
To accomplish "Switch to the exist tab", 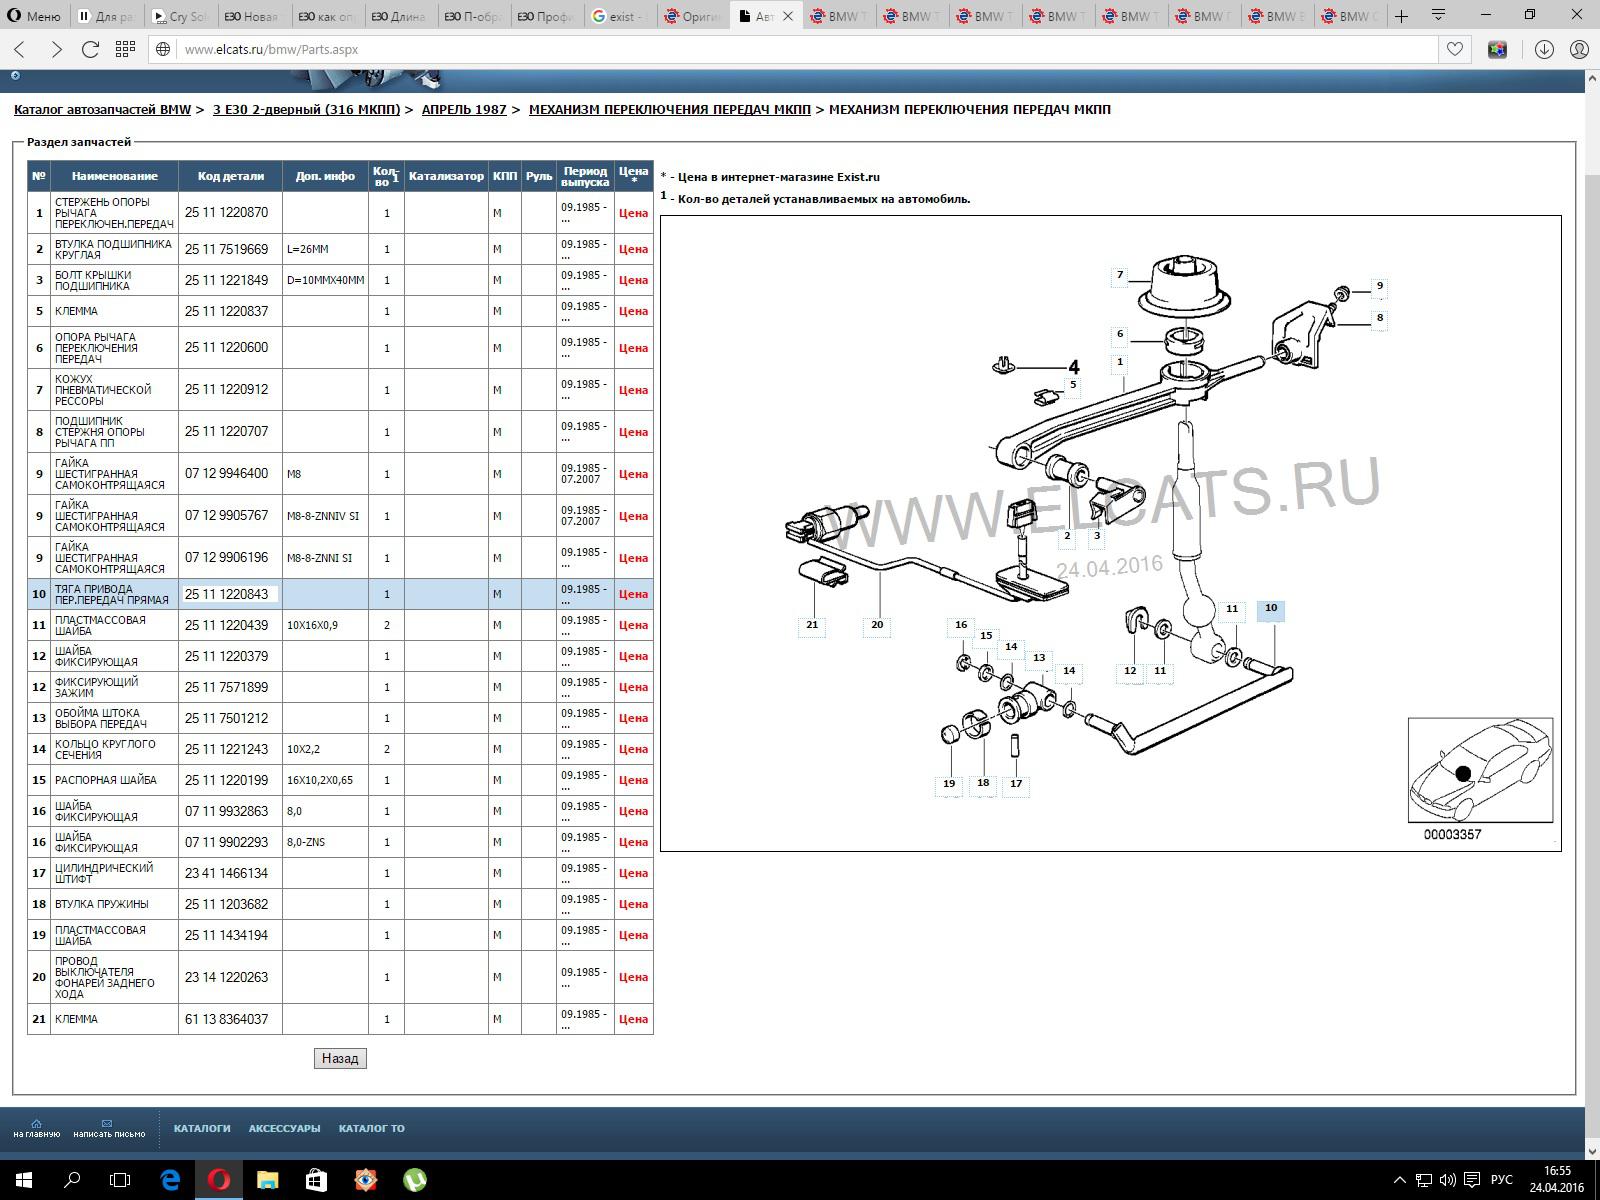I will (620, 16).
